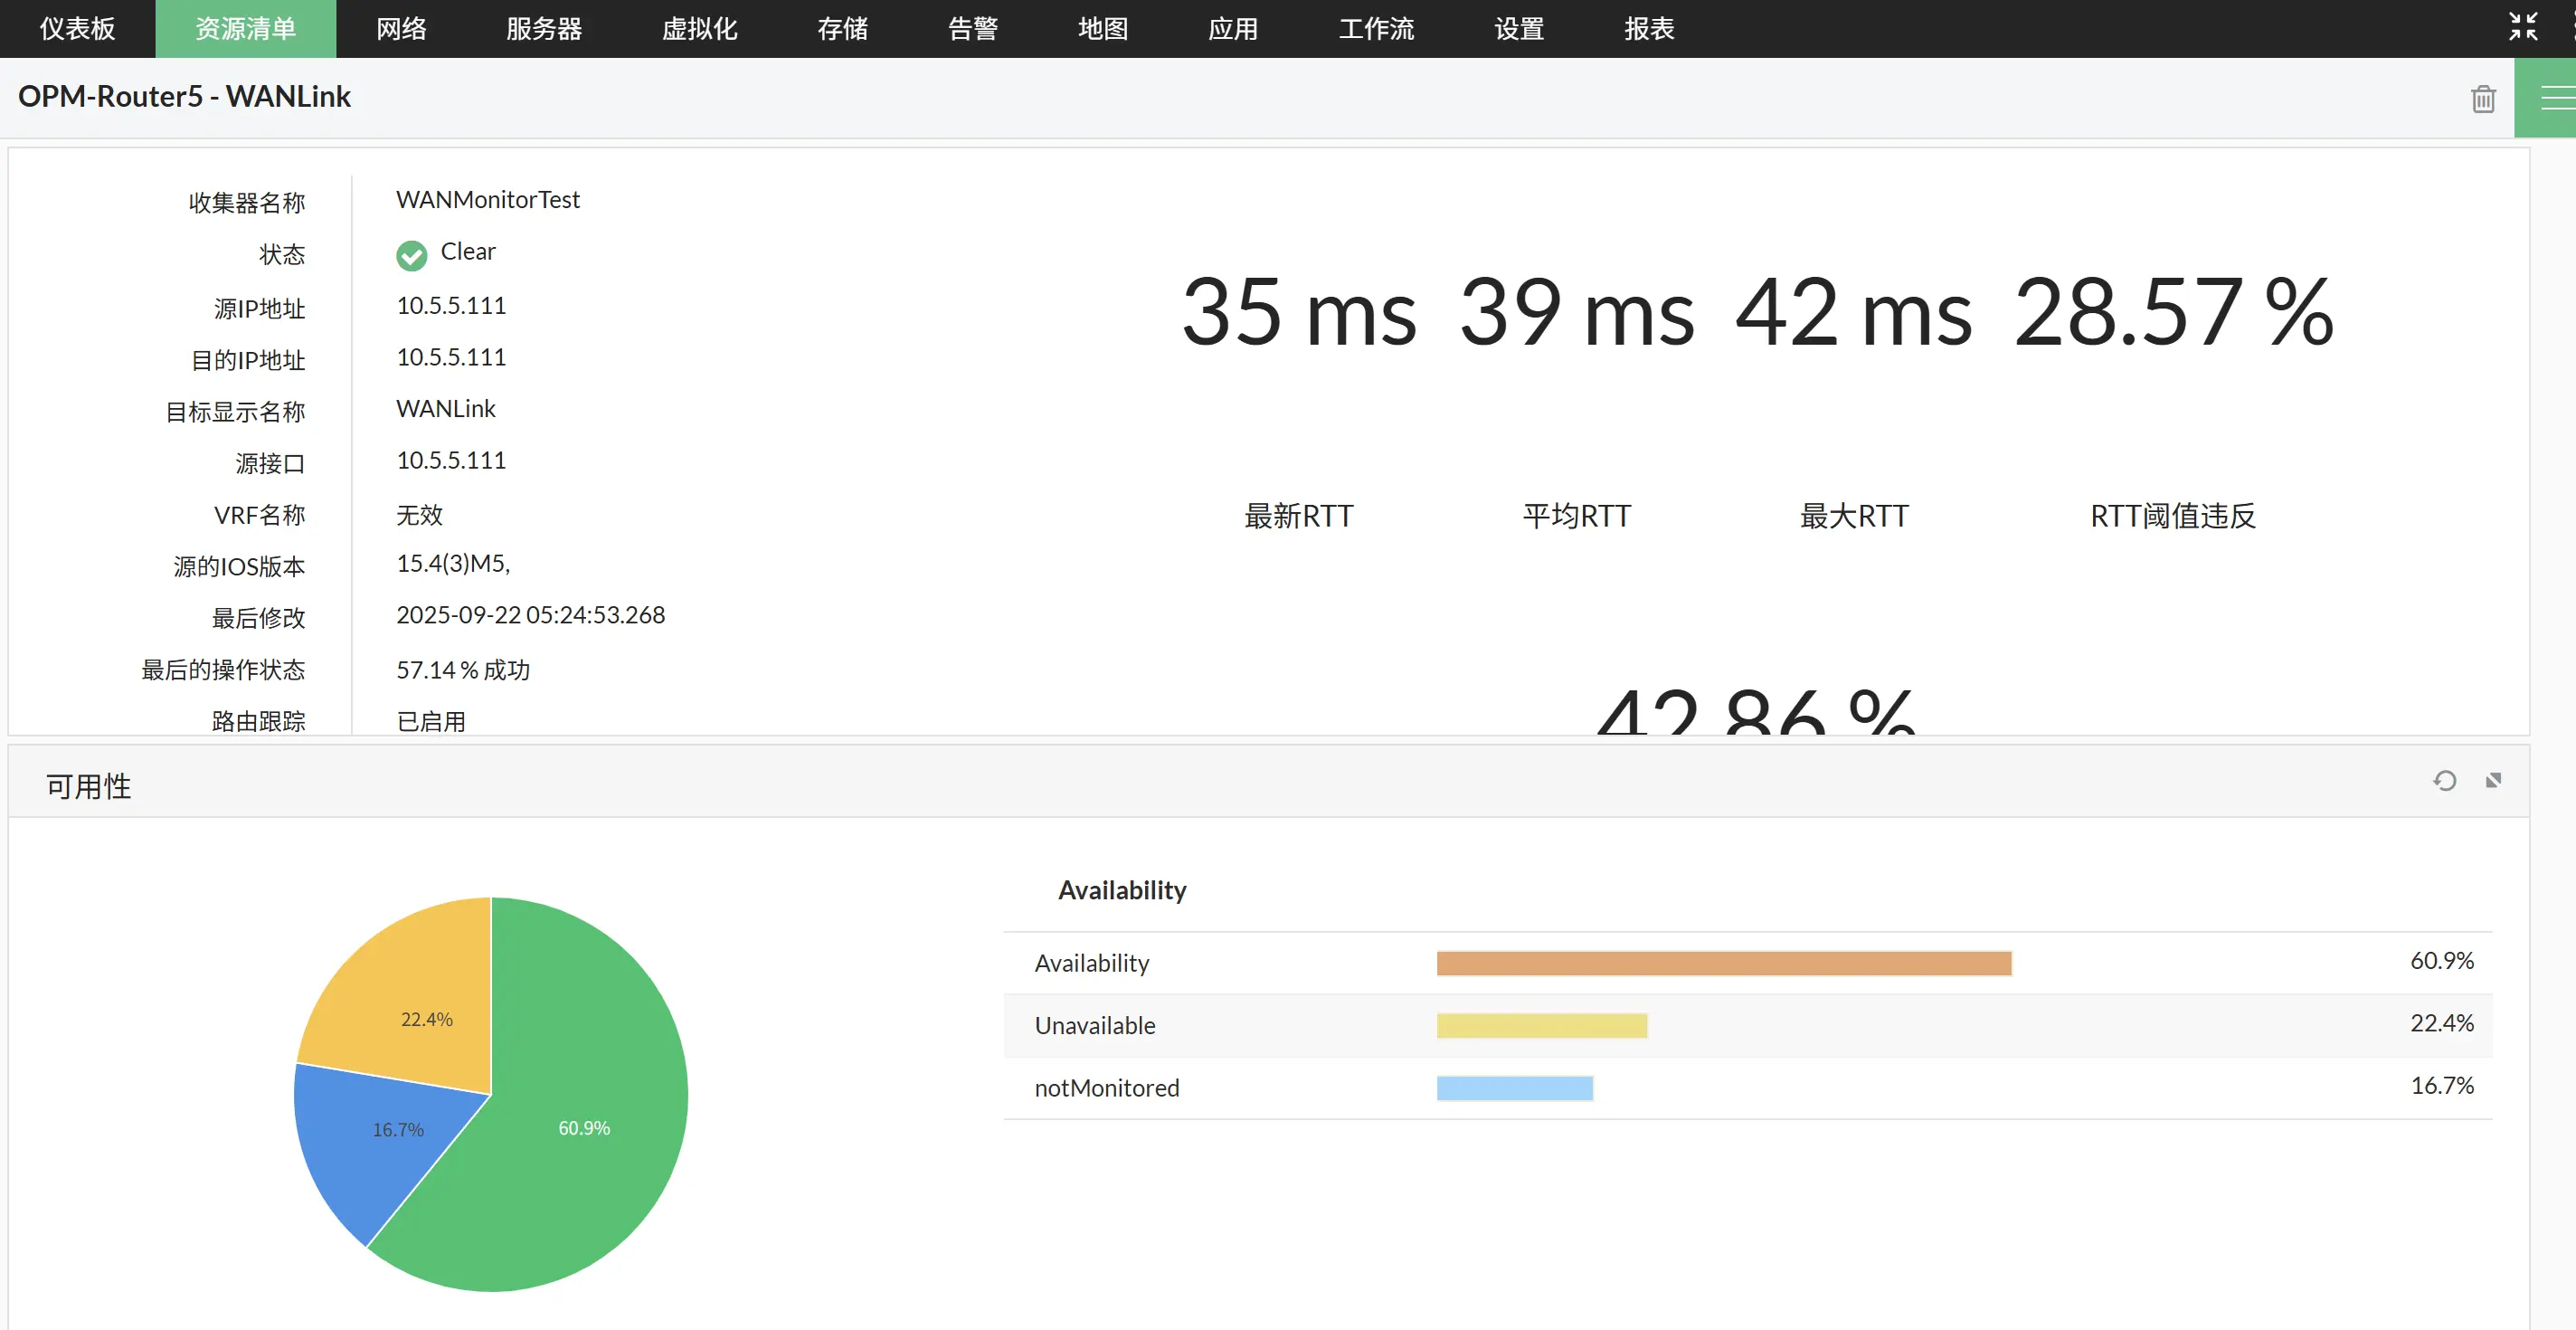Refresh the 可用性 availability widget
This screenshot has height=1330, width=2576.
coord(2444,781)
